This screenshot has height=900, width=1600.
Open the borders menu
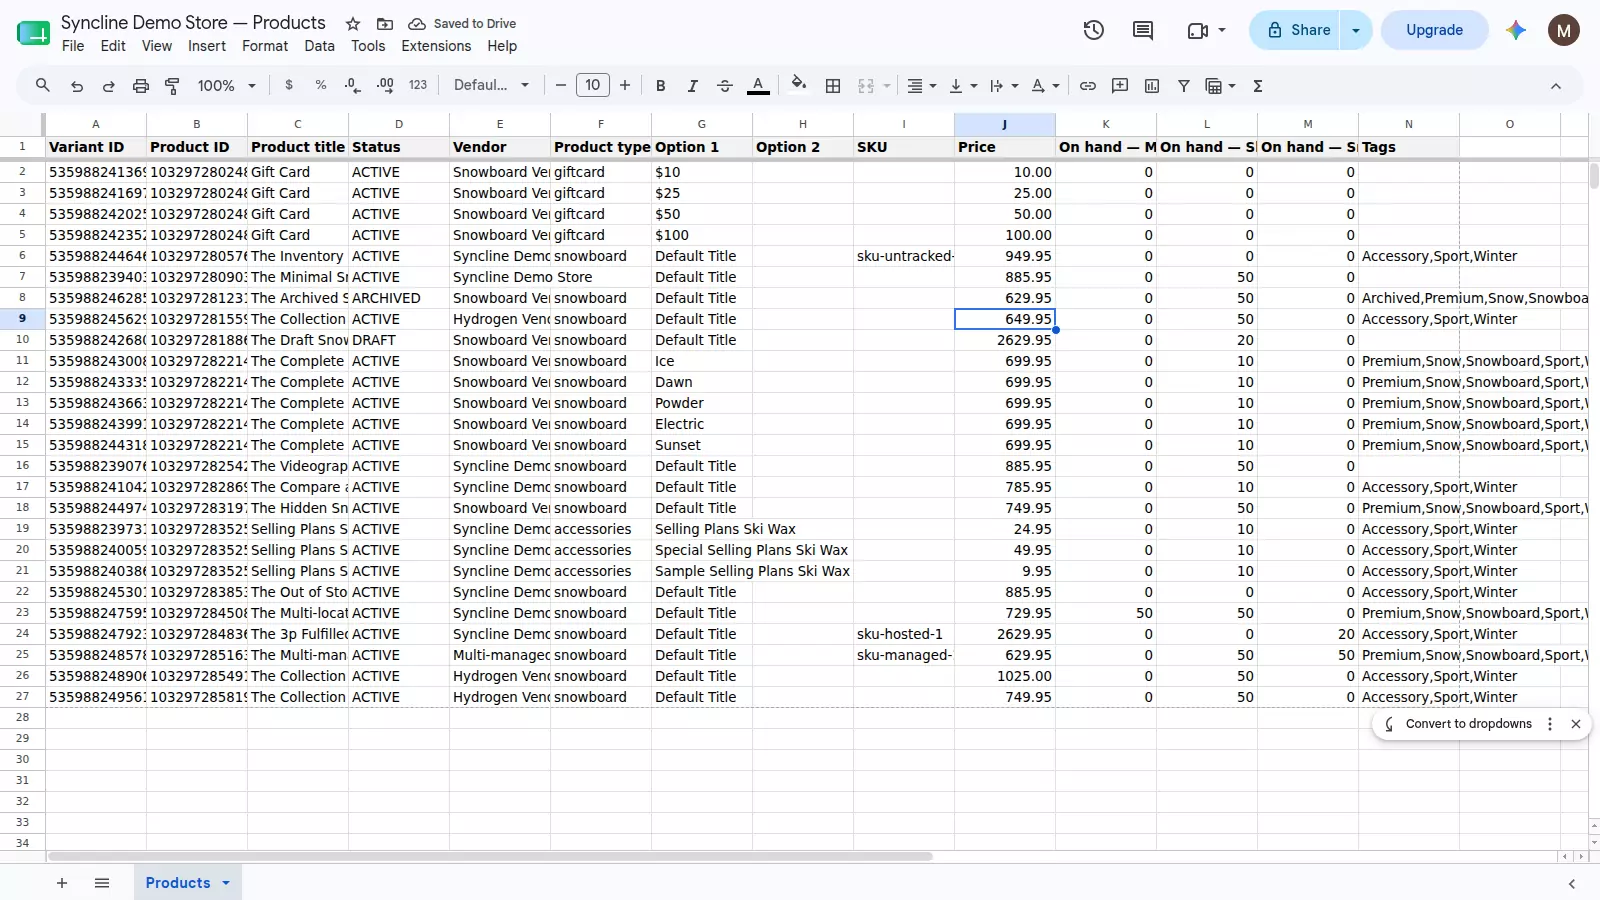coord(833,86)
